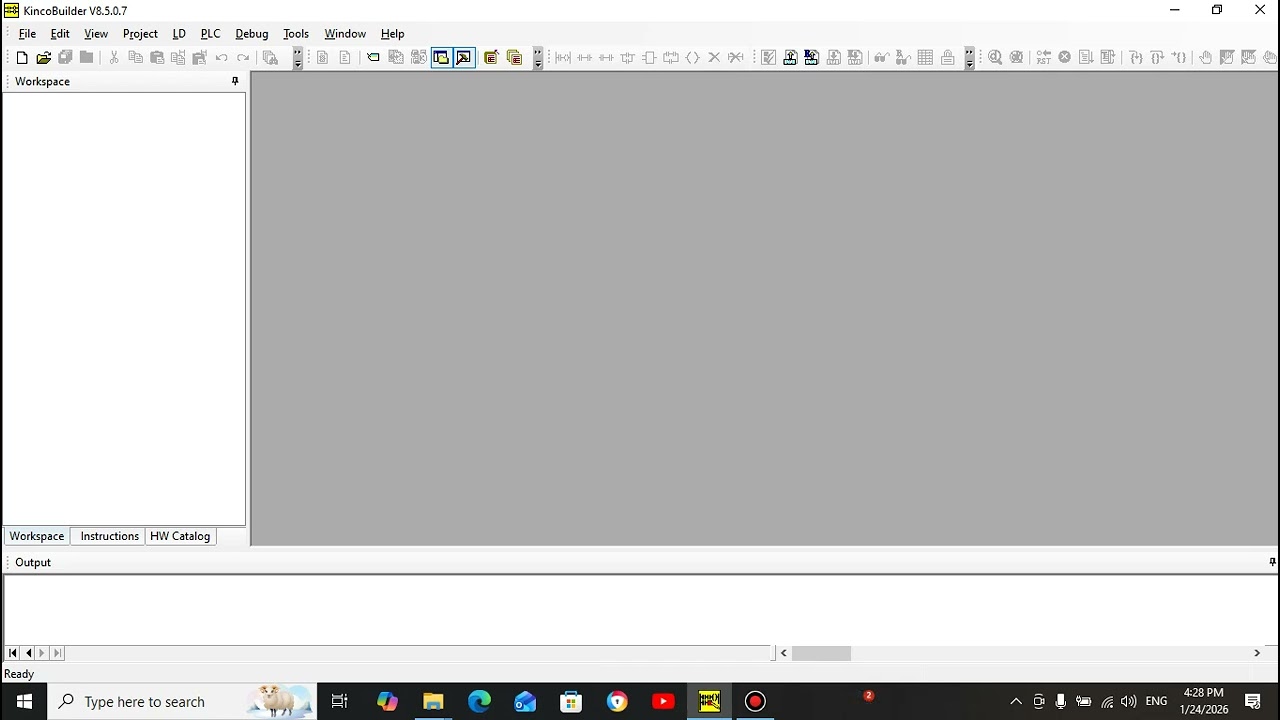Click the compile checkmark-page icon
The image size is (1280, 720).
(768, 58)
